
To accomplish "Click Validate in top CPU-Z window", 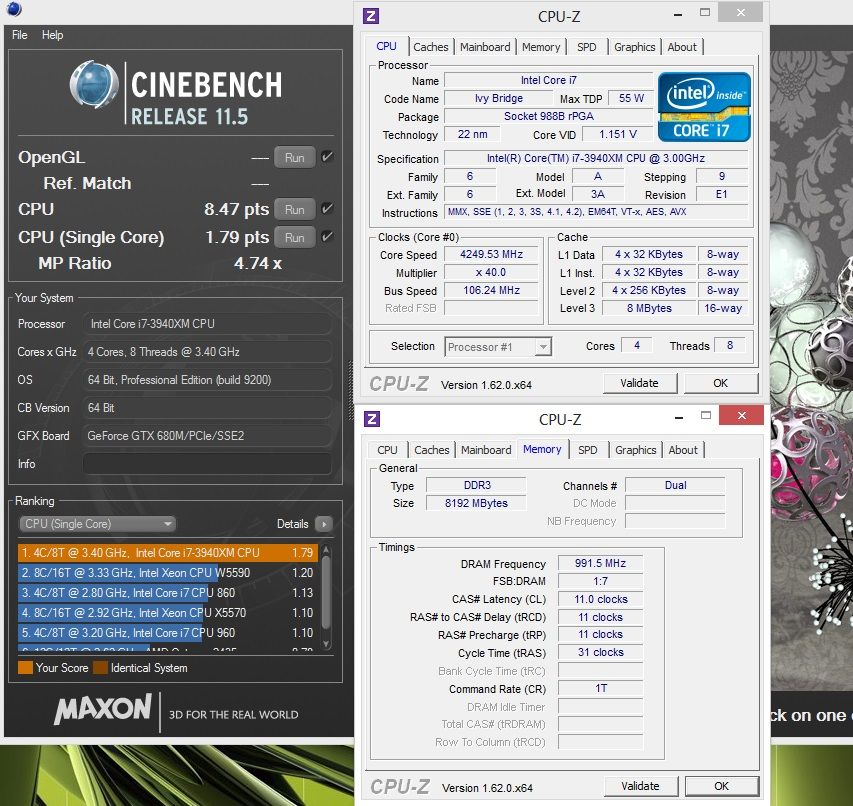I will click(639, 383).
